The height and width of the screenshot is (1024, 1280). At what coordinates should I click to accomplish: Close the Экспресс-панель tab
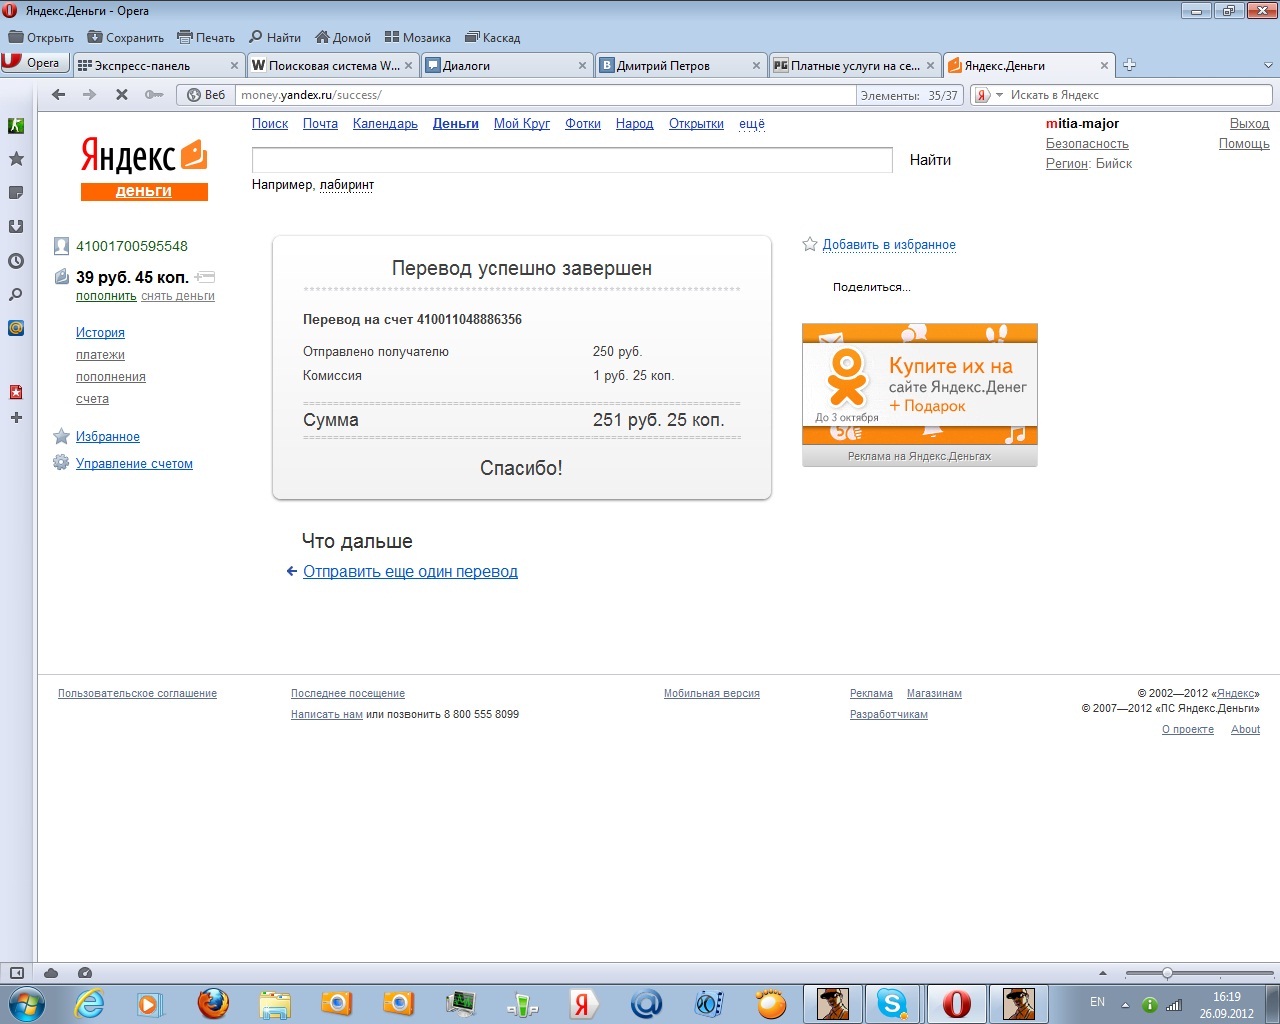click(235, 66)
